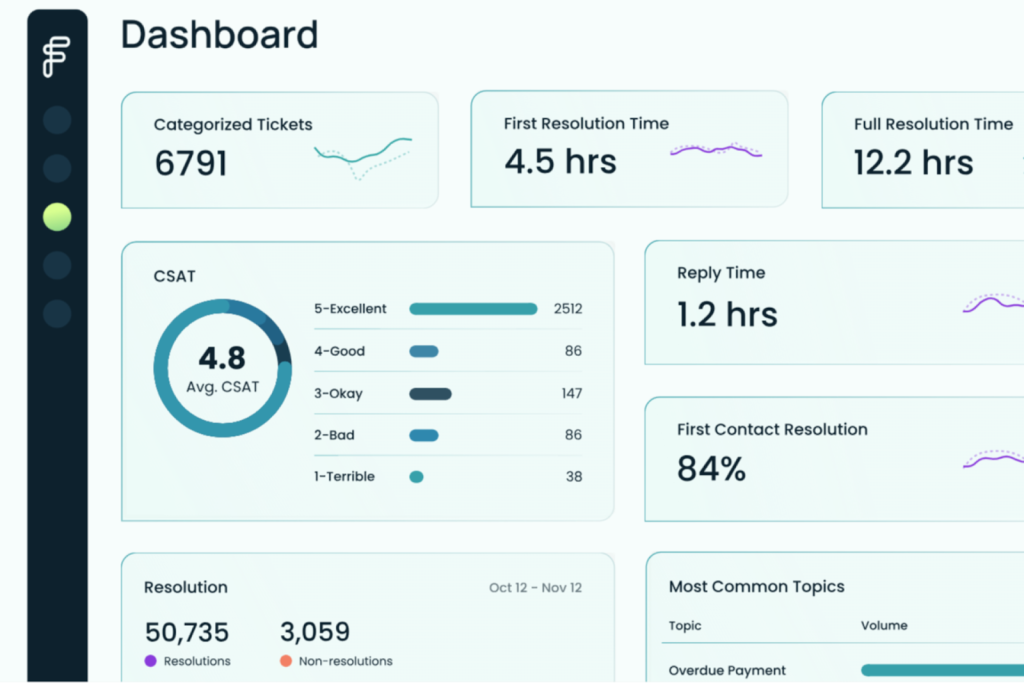Select the first sidebar navigation icon

click(x=56, y=118)
